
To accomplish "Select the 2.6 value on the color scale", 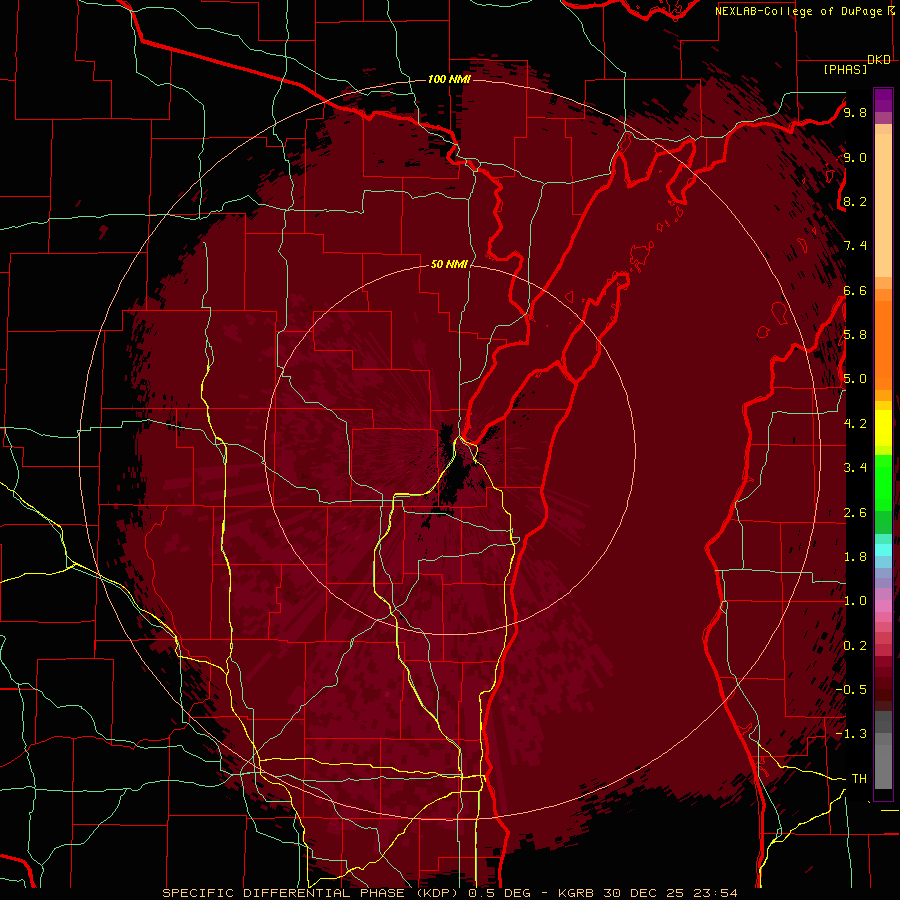I will (x=855, y=512).
